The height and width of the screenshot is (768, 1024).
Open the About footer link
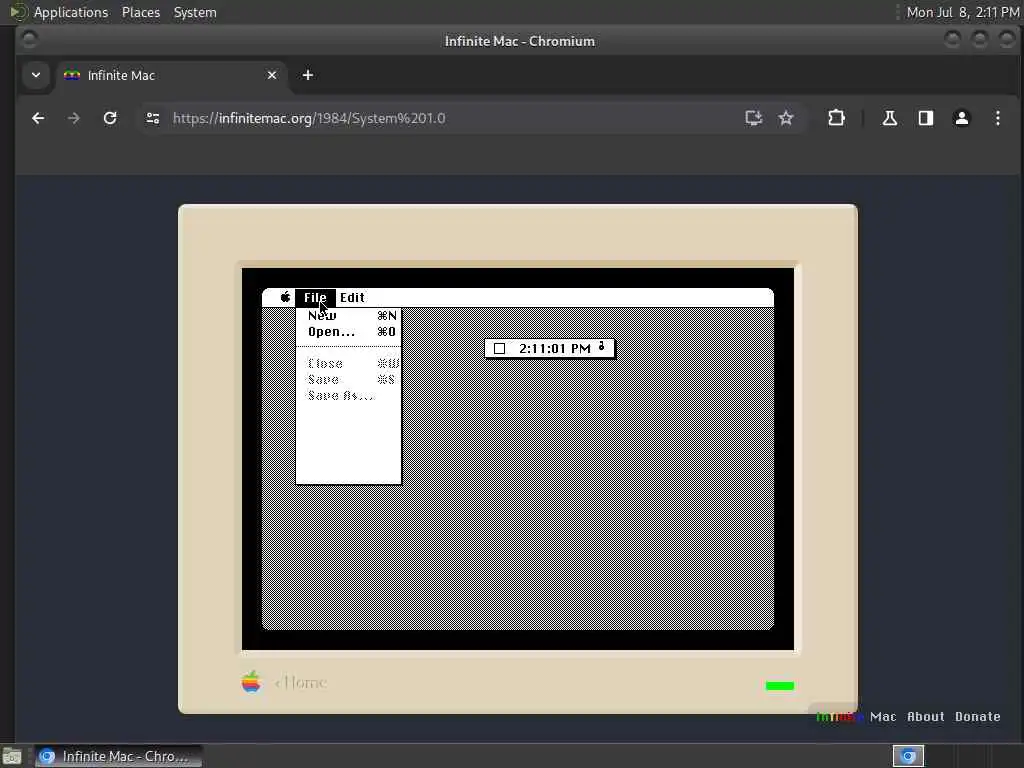click(925, 716)
